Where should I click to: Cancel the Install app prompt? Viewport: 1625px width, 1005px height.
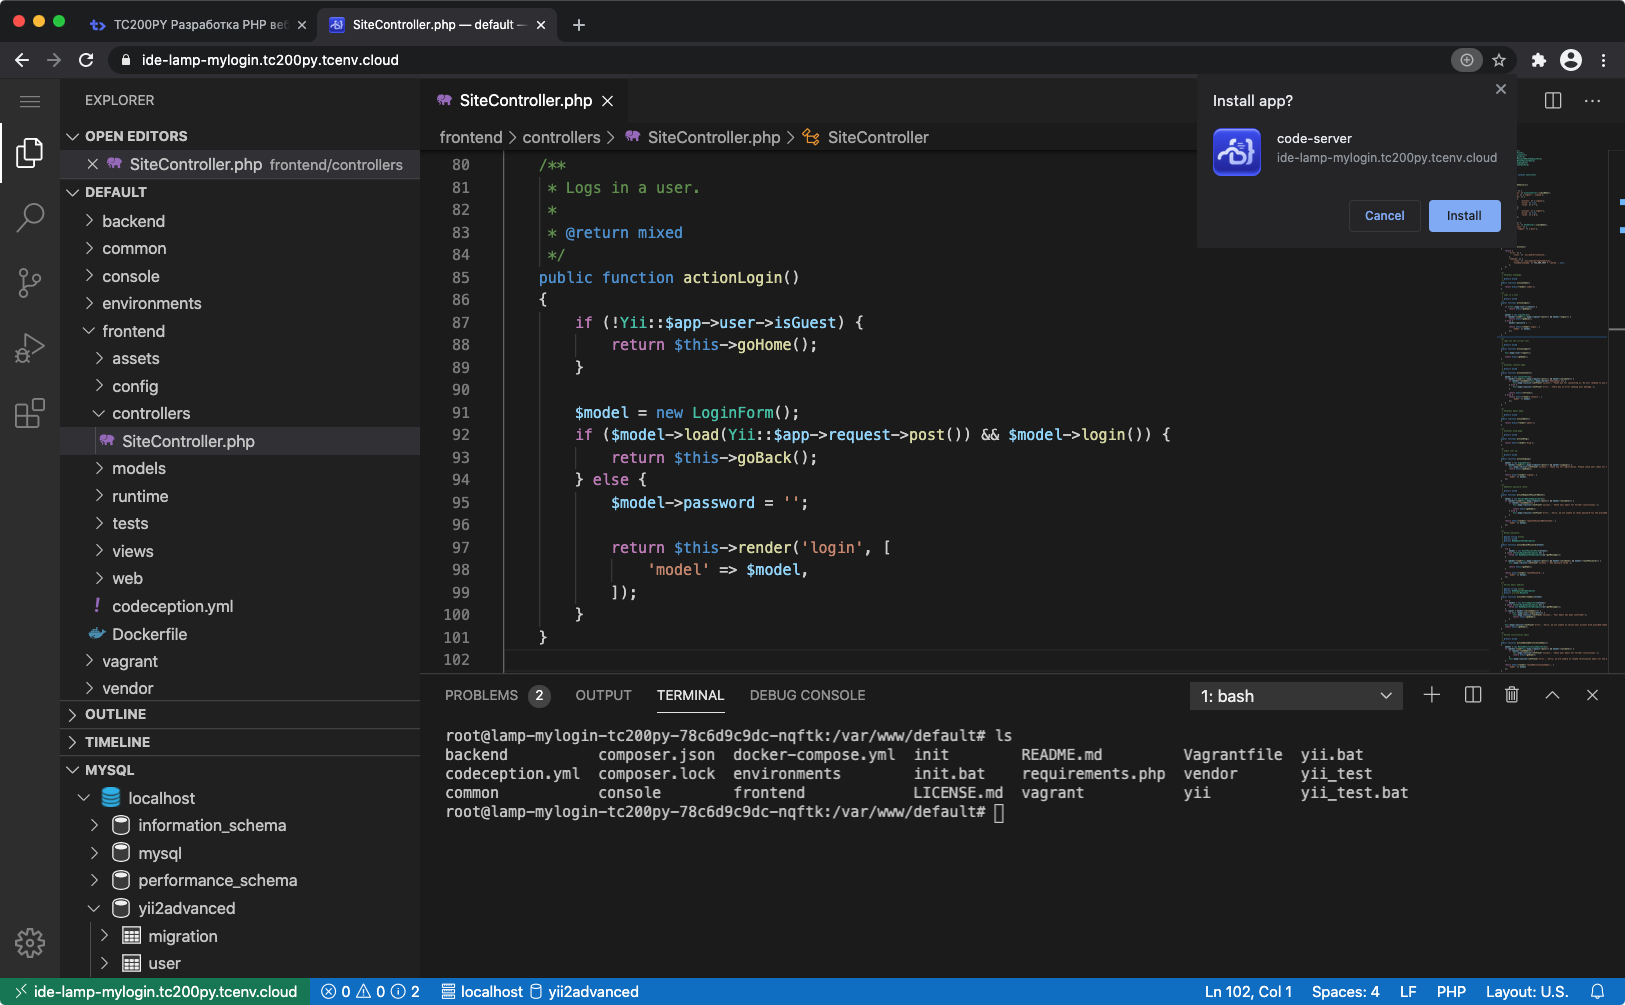1384,215
